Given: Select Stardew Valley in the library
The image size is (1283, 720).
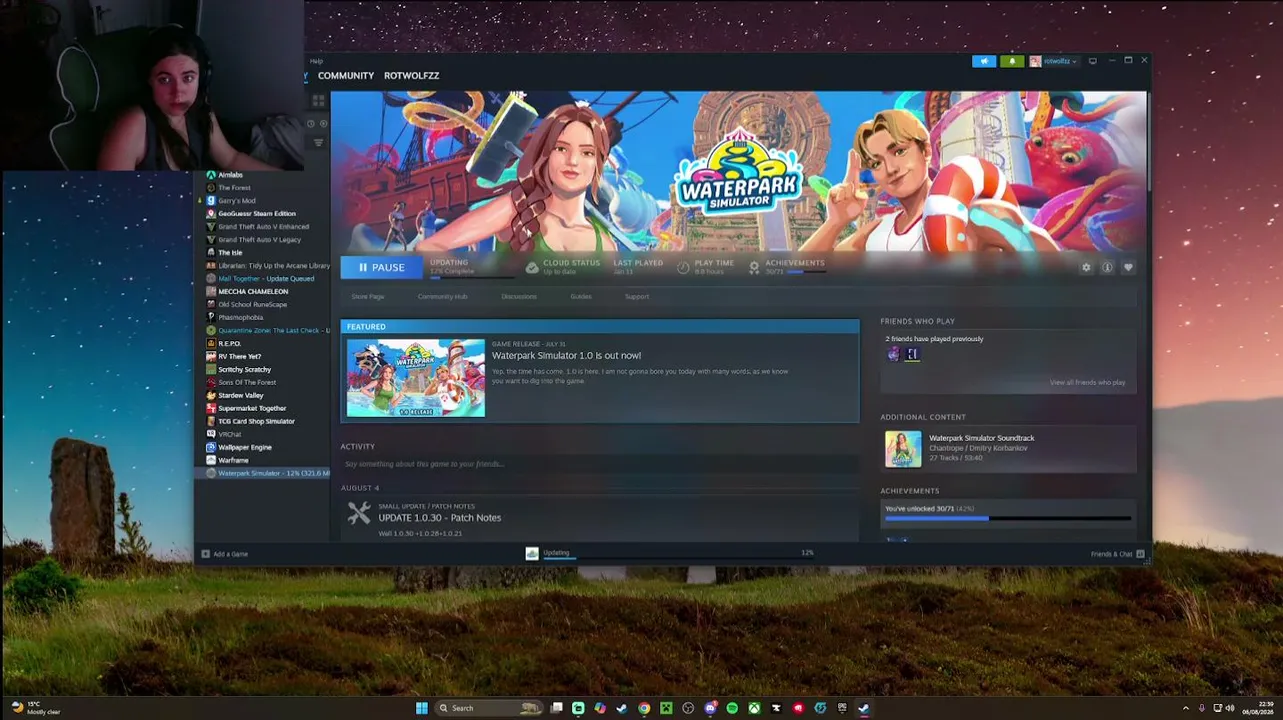Looking at the screenshot, I should pos(262,395).
